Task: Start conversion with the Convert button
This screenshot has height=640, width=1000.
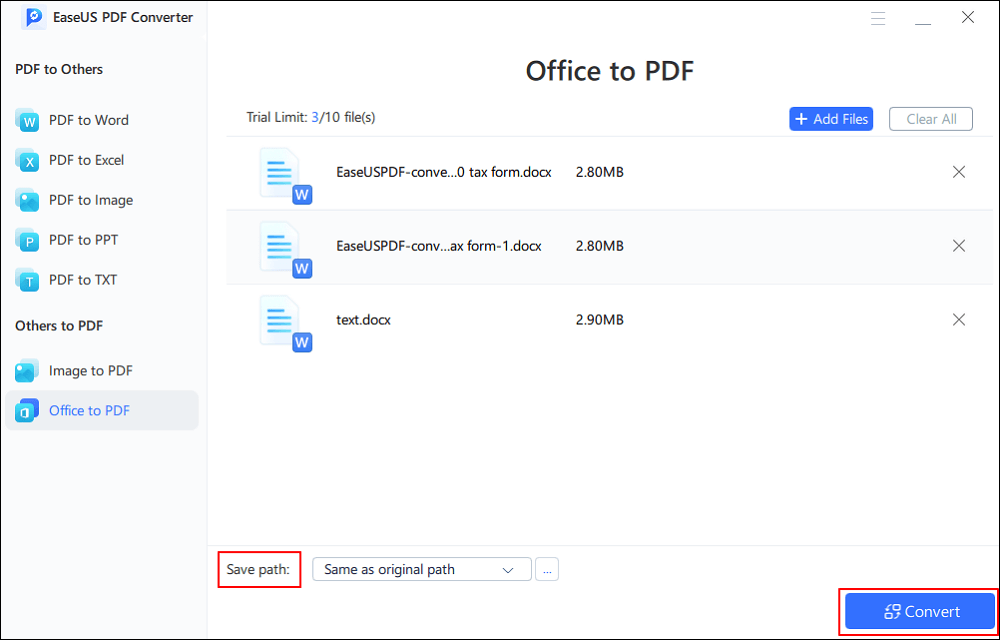Action: click(x=918, y=611)
